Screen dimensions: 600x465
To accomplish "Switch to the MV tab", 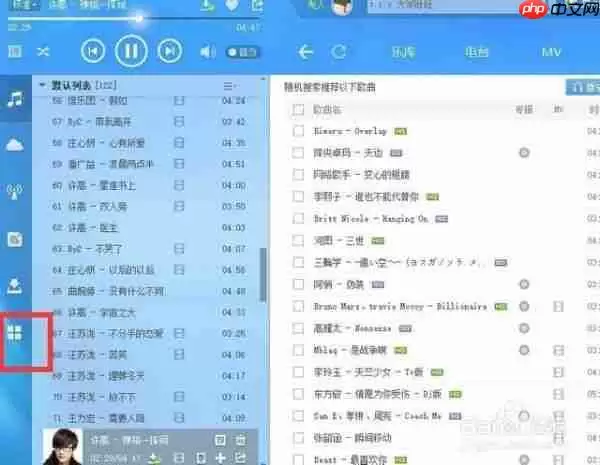I will pyautogui.click(x=551, y=52).
